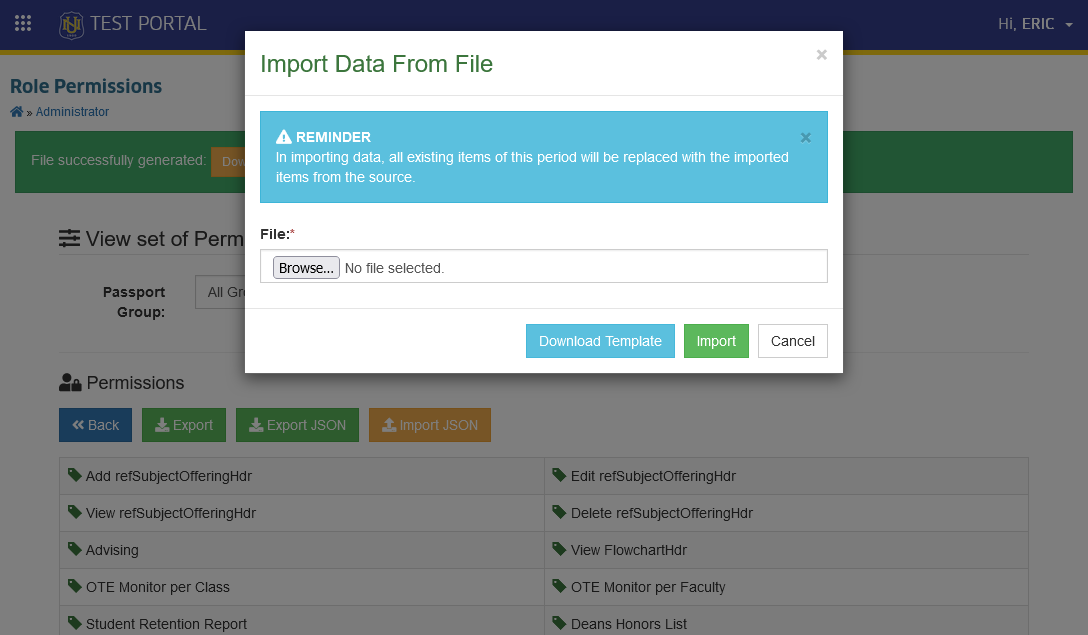This screenshot has height=635, width=1088.
Task: Click tag icon for OTE Monitor per Class
Action: [x=75, y=586]
